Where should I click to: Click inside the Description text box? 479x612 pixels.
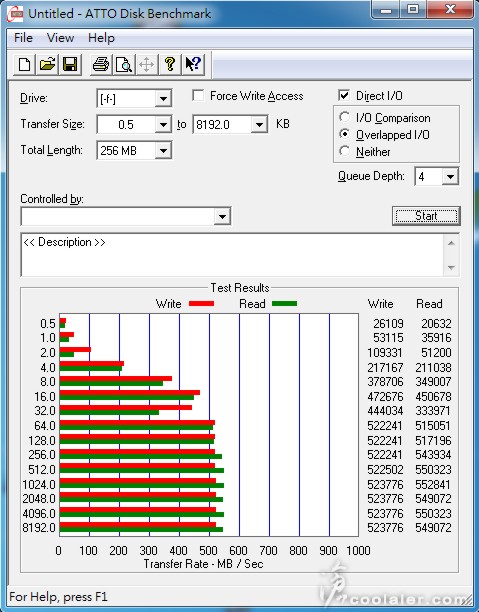pyautogui.click(x=232, y=255)
